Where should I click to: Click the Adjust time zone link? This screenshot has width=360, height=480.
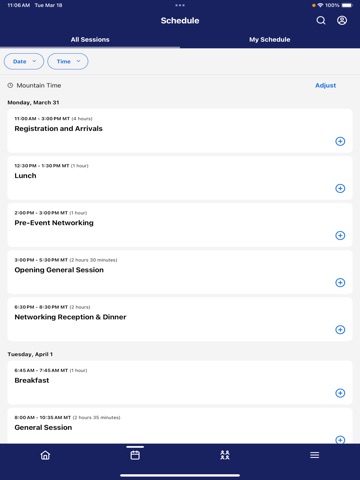(326, 85)
